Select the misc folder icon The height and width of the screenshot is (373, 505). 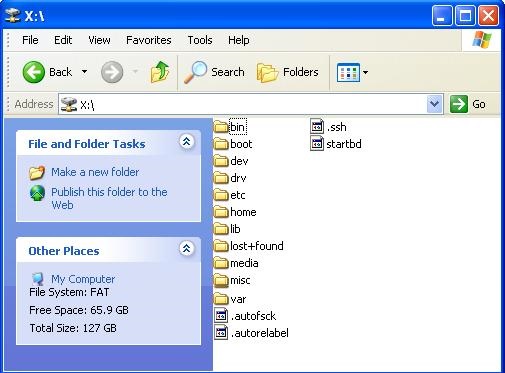221,280
